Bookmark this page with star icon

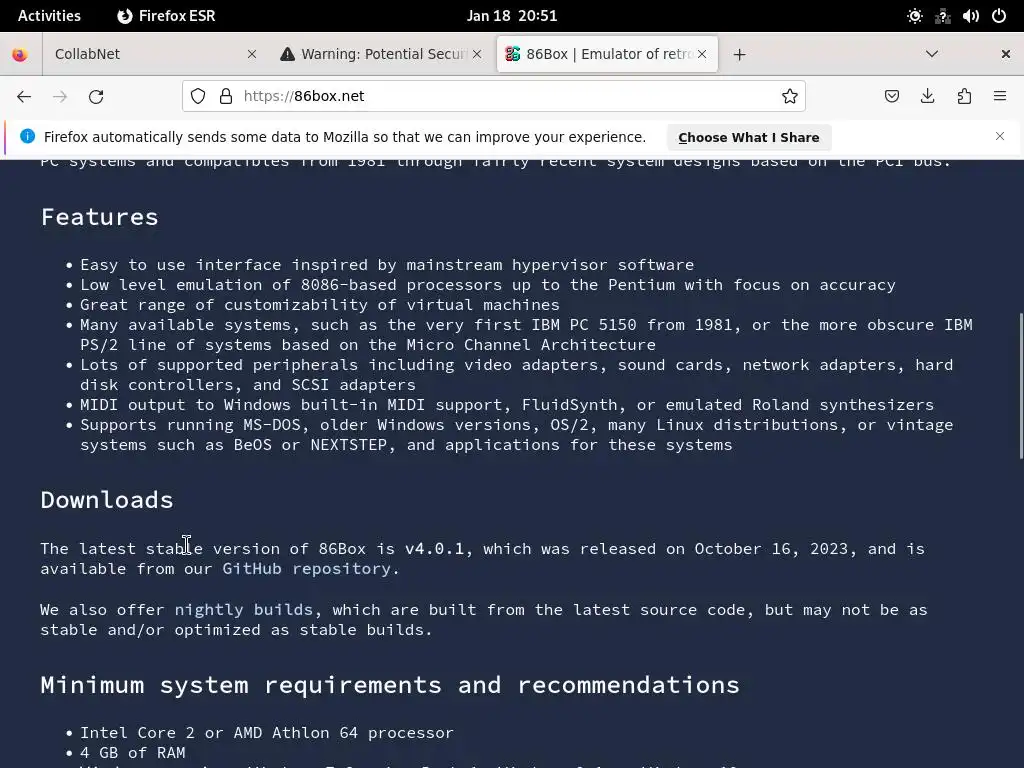tap(790, 96)
